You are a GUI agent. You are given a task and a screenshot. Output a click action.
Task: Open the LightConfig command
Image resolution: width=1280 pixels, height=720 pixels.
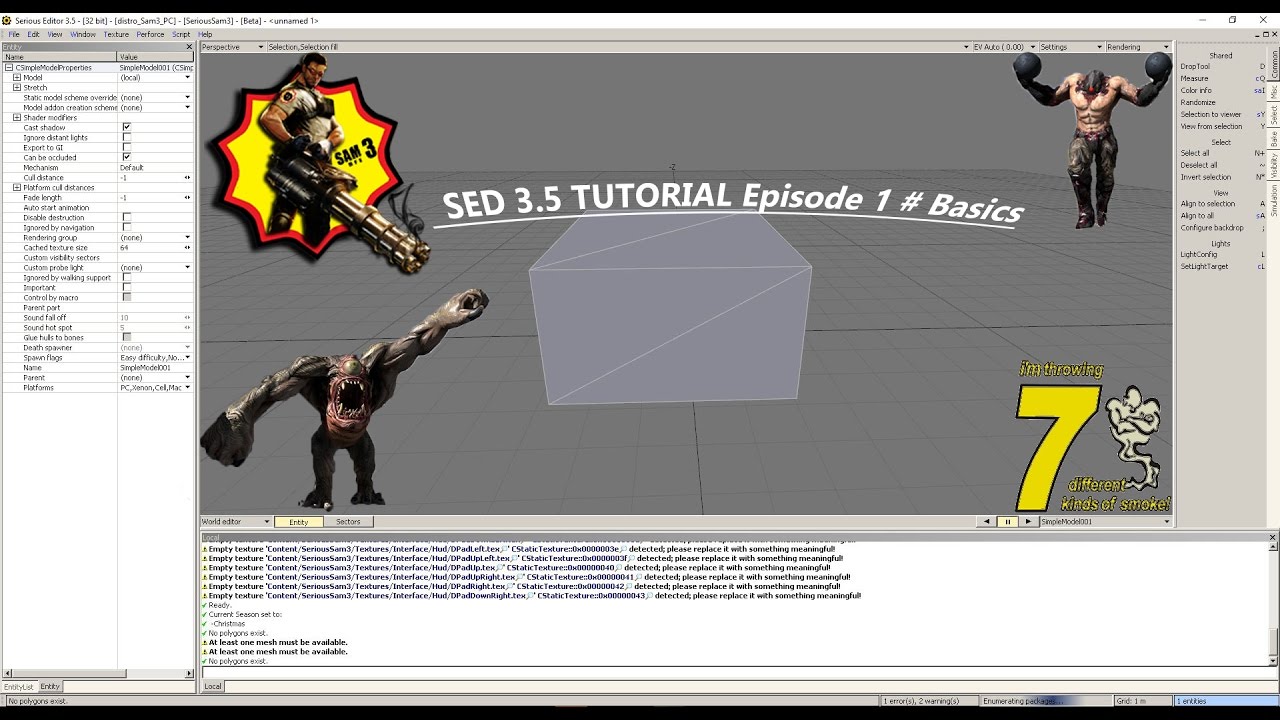(x=1199, y=254)
